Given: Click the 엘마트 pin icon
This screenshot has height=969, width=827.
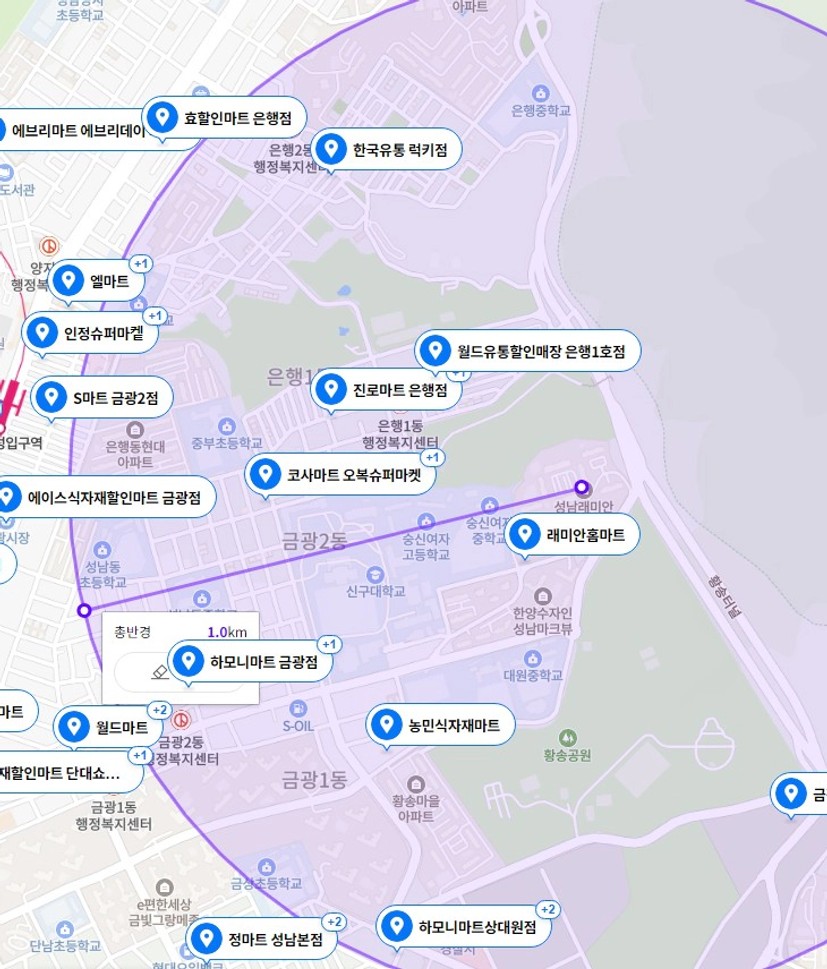Looking at the screenshot, I should click(x=68, y=281).
